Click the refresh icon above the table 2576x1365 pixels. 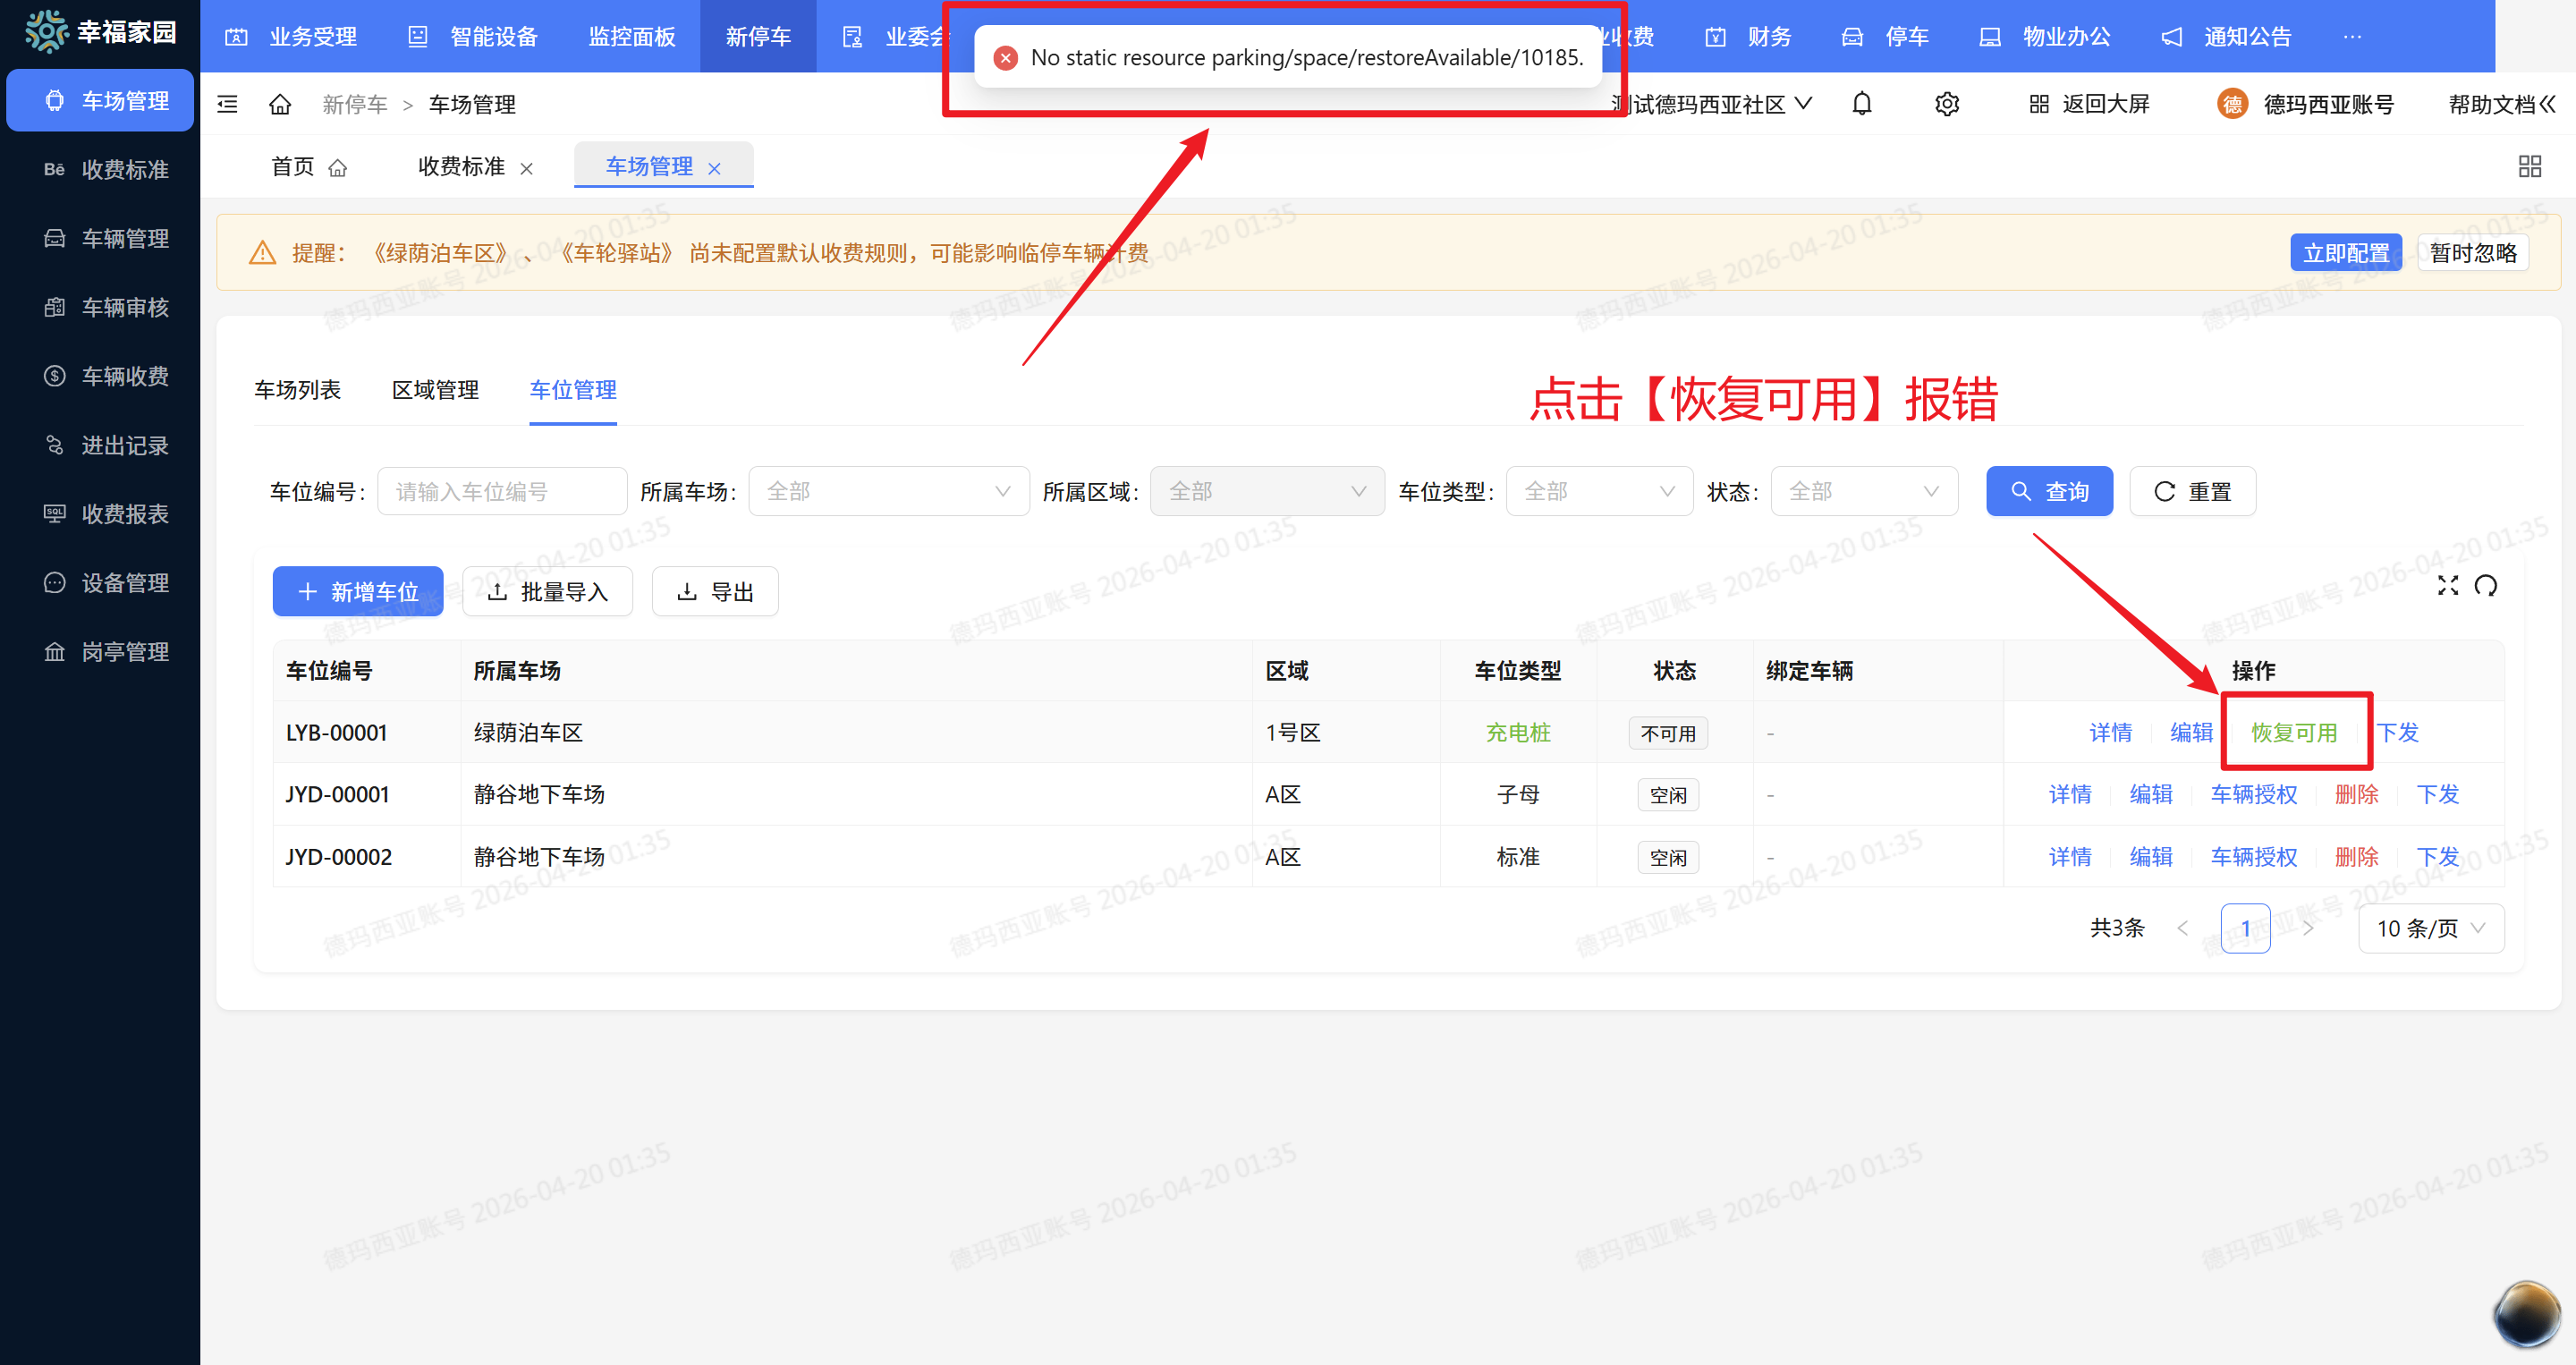pos(2487,586)
